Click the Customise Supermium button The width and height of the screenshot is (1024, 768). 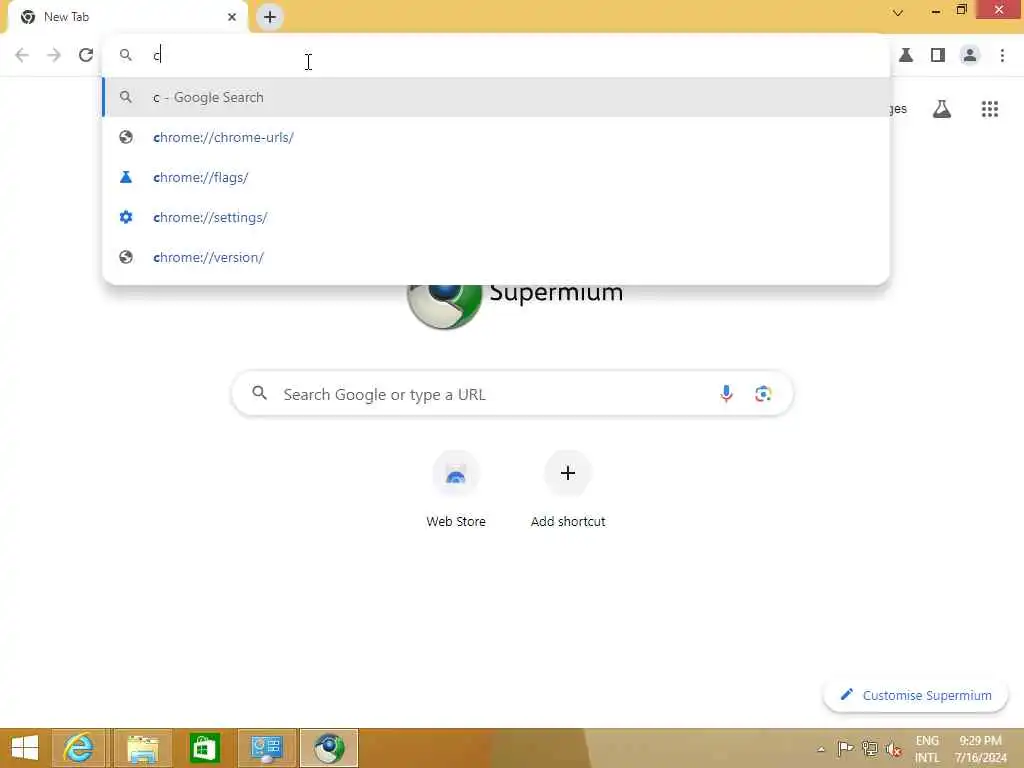(x=916, y=695)
